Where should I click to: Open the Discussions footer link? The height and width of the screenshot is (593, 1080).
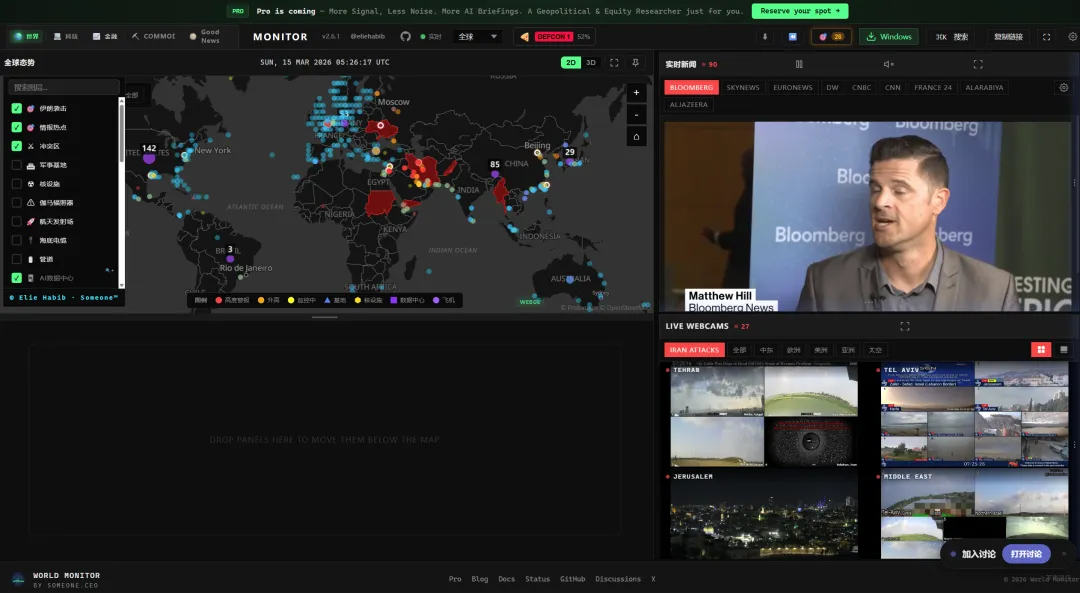[x=618, y=579]
